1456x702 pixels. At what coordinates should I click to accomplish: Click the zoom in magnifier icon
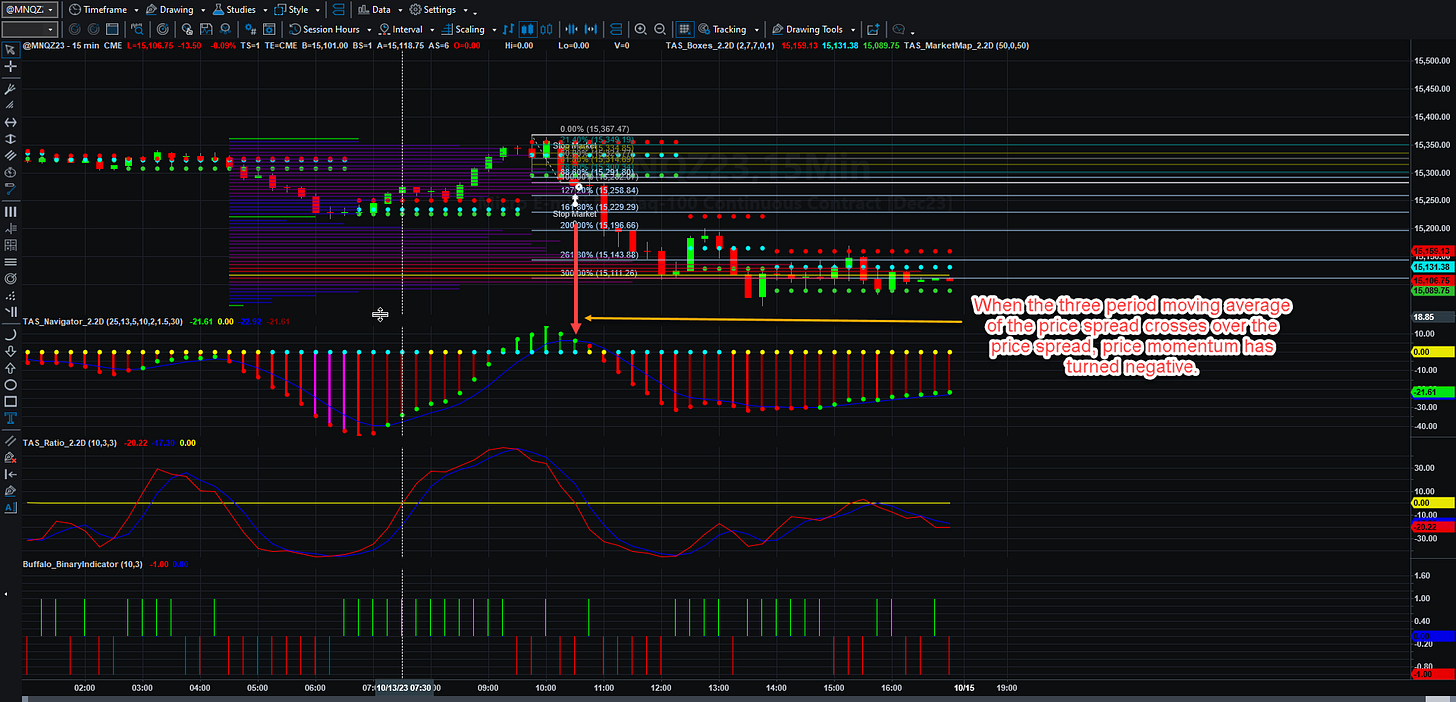point(640,29)
